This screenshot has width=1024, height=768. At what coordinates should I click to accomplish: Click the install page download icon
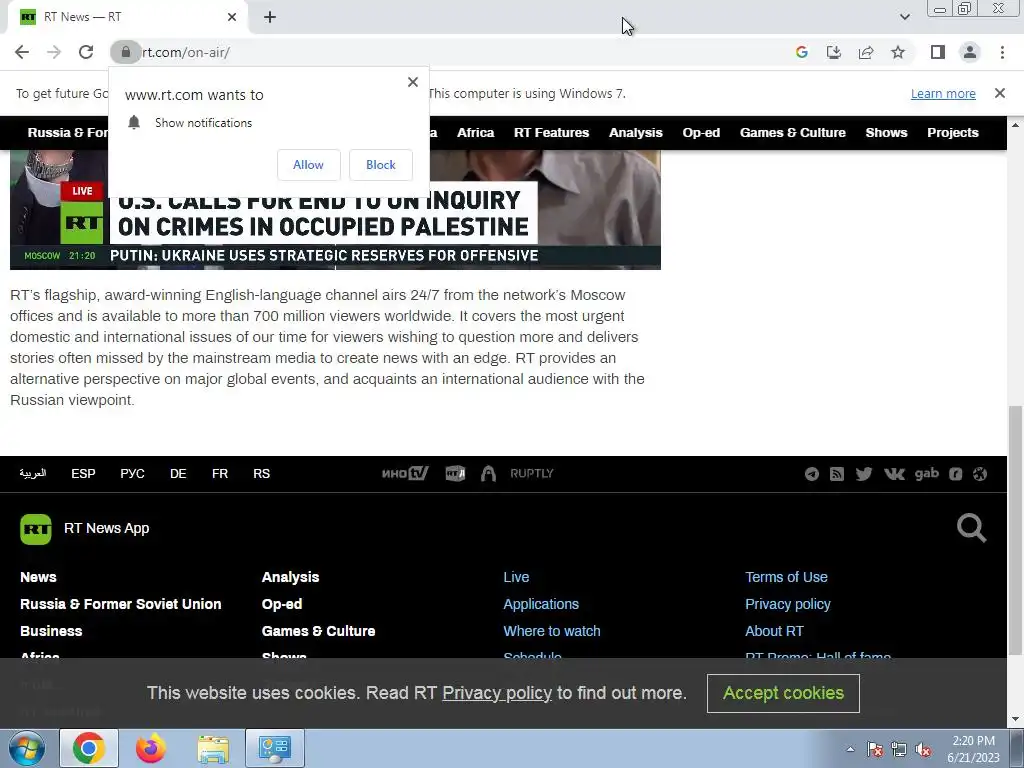tap(833, 52)
